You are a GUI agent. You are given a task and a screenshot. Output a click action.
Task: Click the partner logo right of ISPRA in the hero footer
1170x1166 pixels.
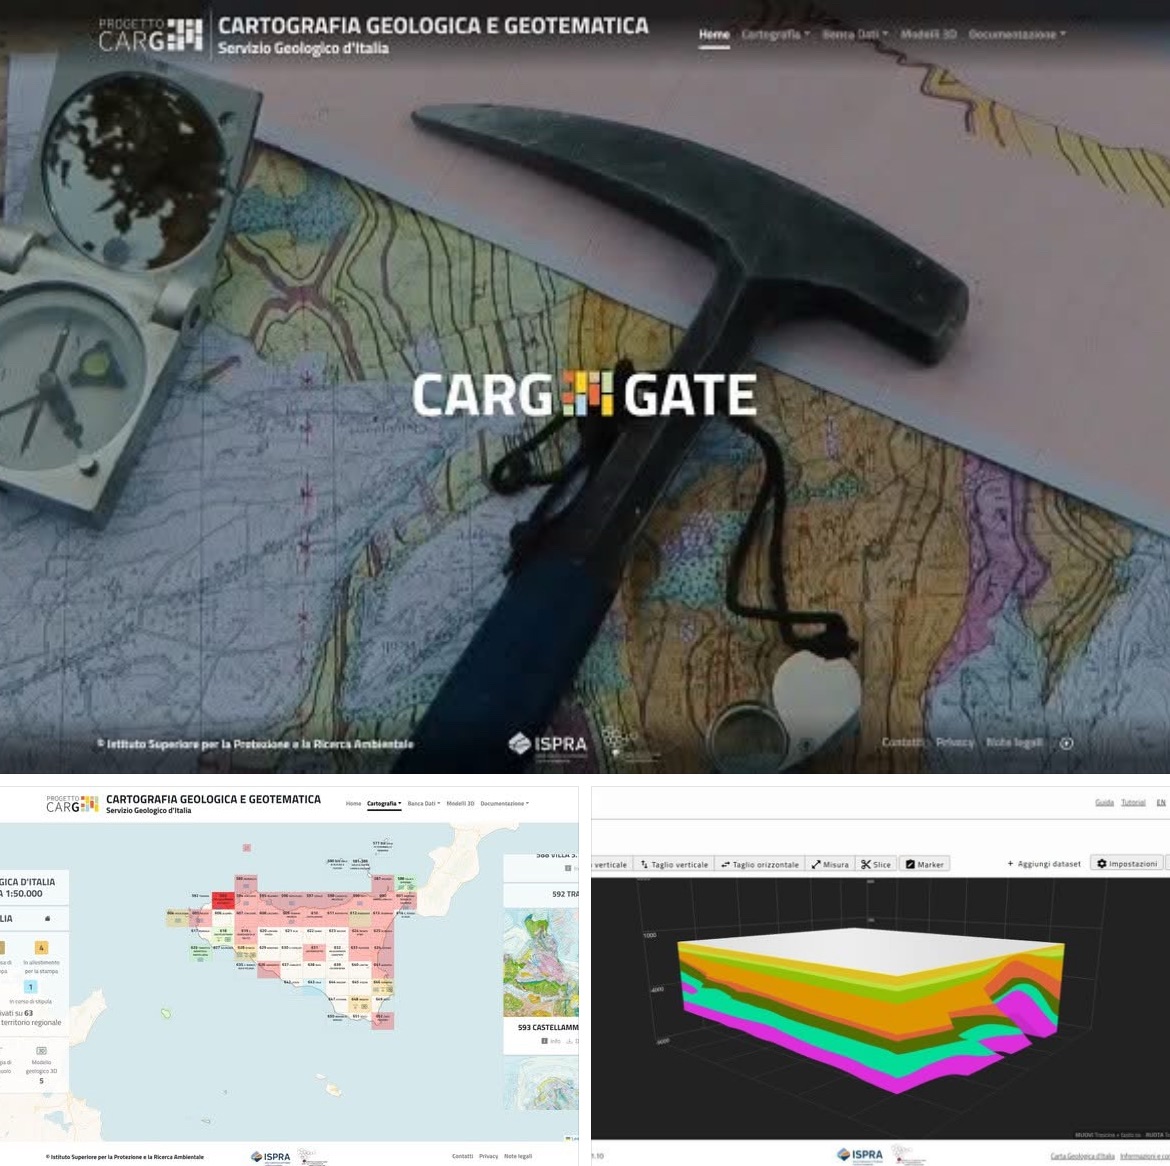click(x=630, y=744)
